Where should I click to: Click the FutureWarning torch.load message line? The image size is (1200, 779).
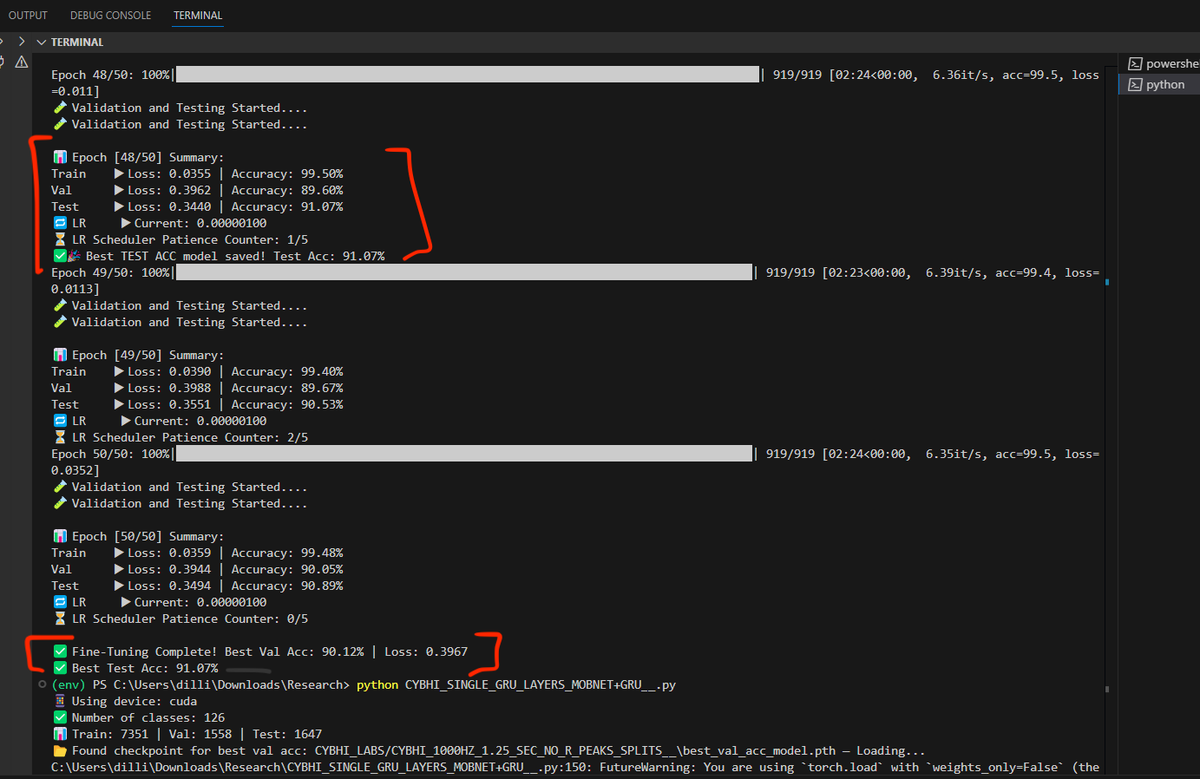pyautogui.click(x=575, y=767)
